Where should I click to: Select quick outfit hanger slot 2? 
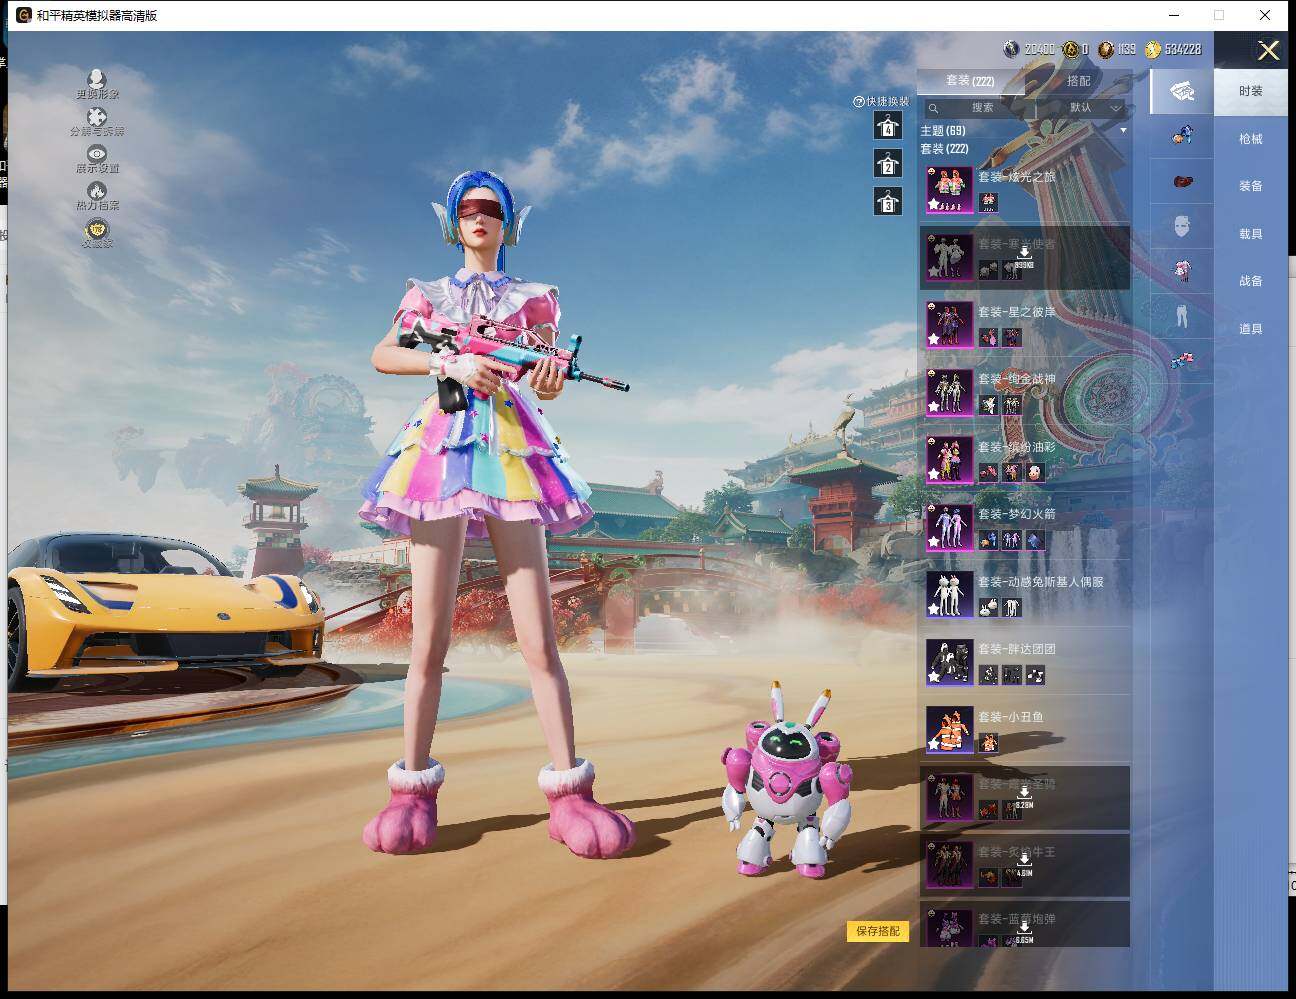[x=887, y=164]
